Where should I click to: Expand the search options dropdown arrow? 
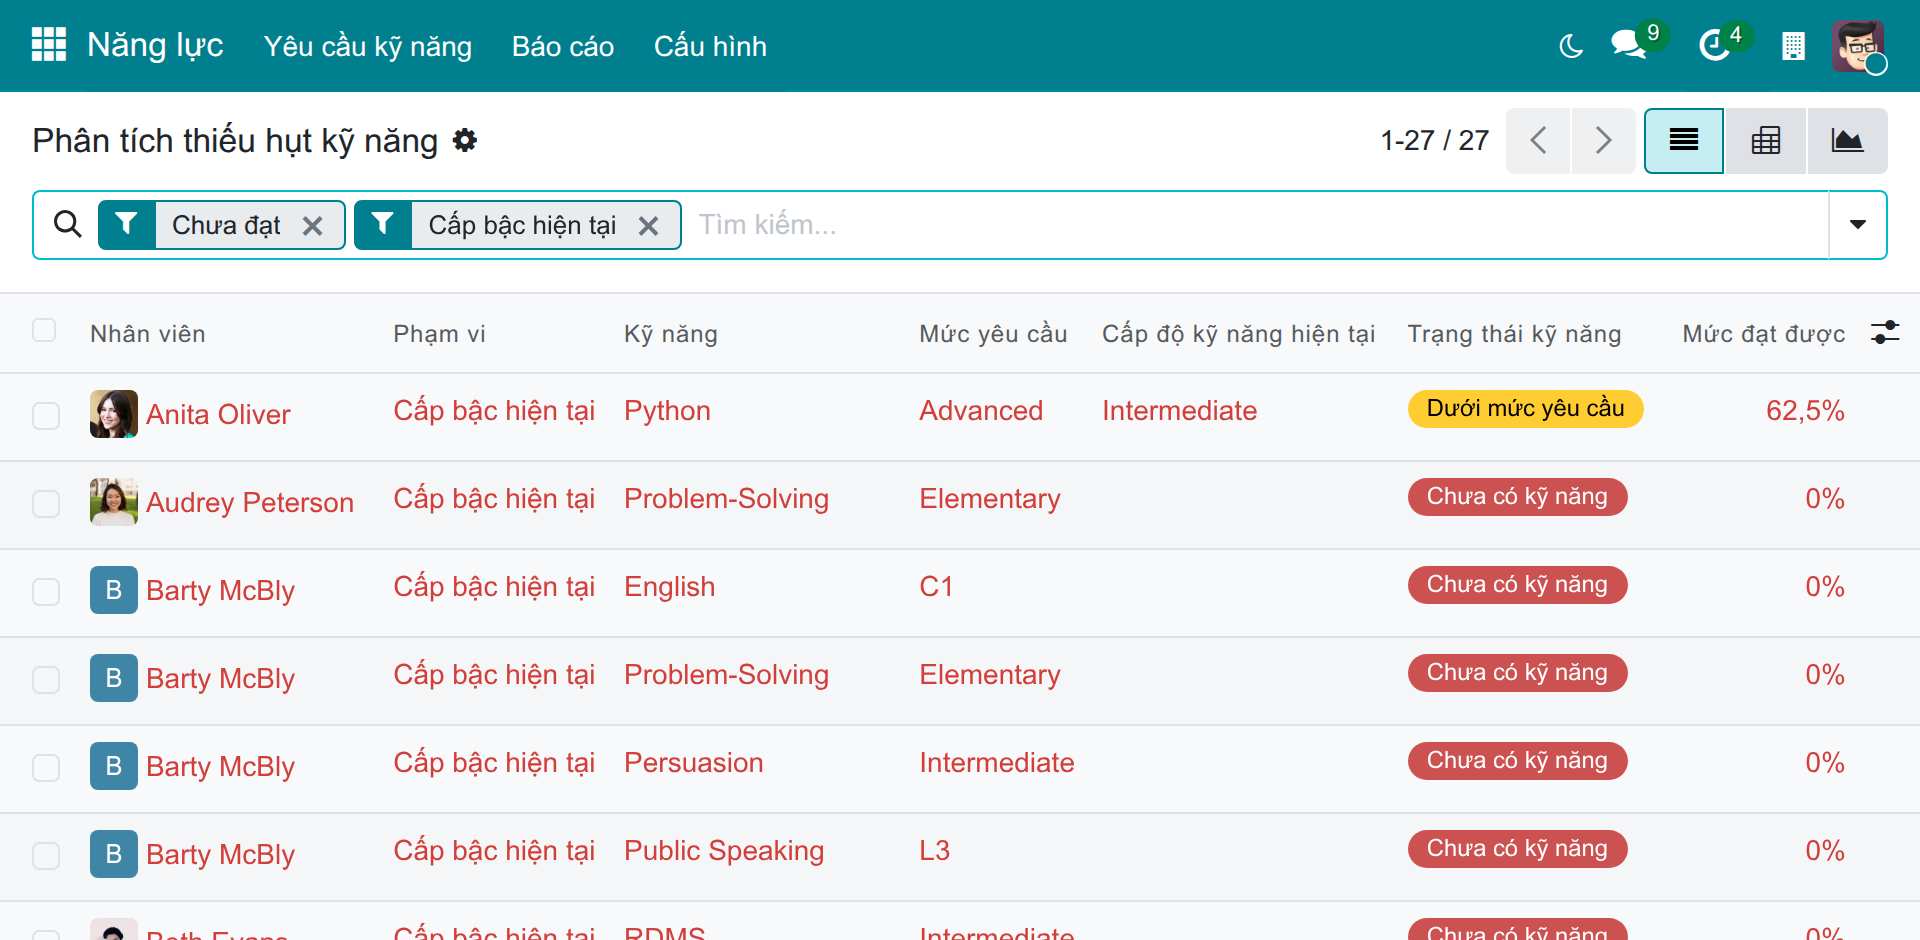pos(1858,225)
